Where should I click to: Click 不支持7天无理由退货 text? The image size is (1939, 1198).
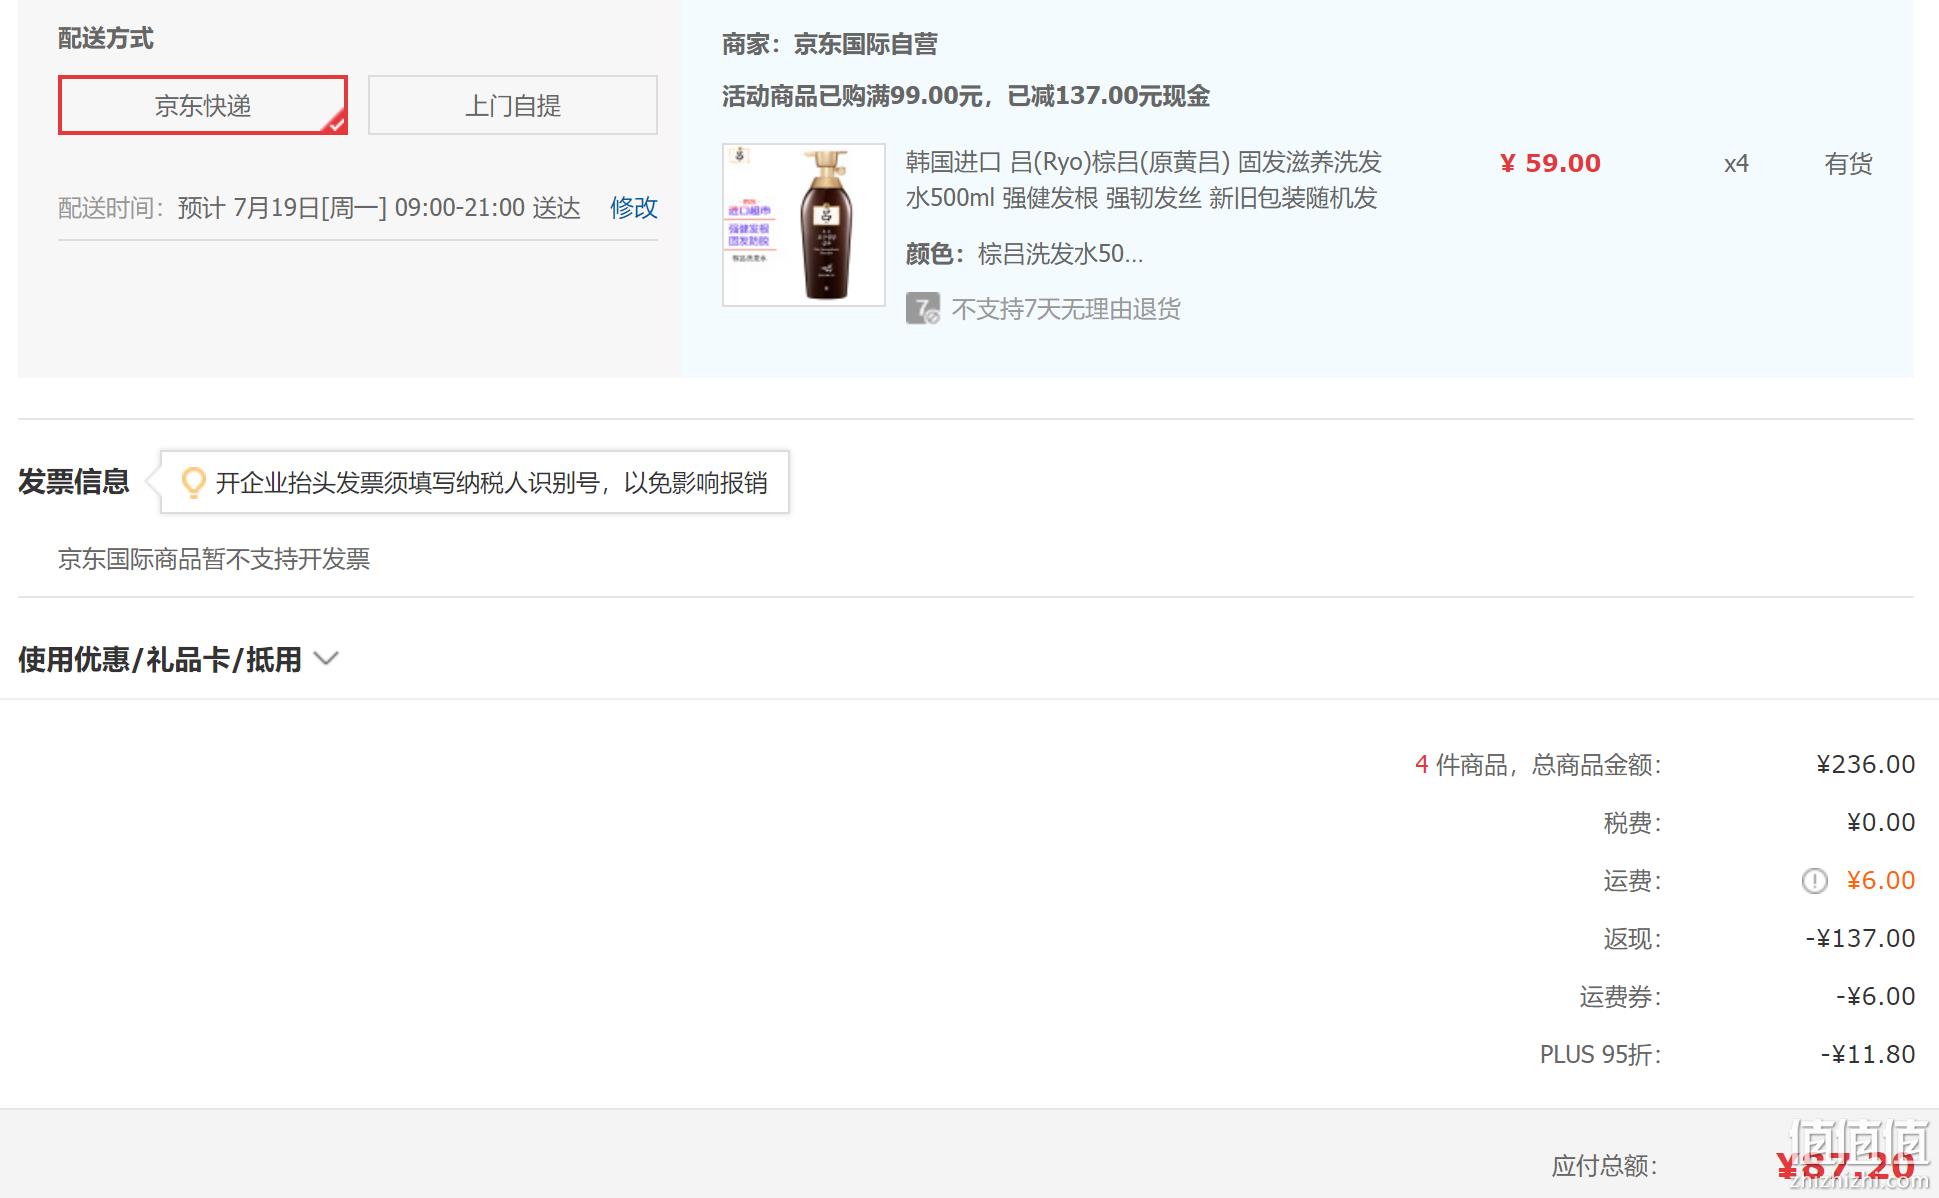[1066, 309]
